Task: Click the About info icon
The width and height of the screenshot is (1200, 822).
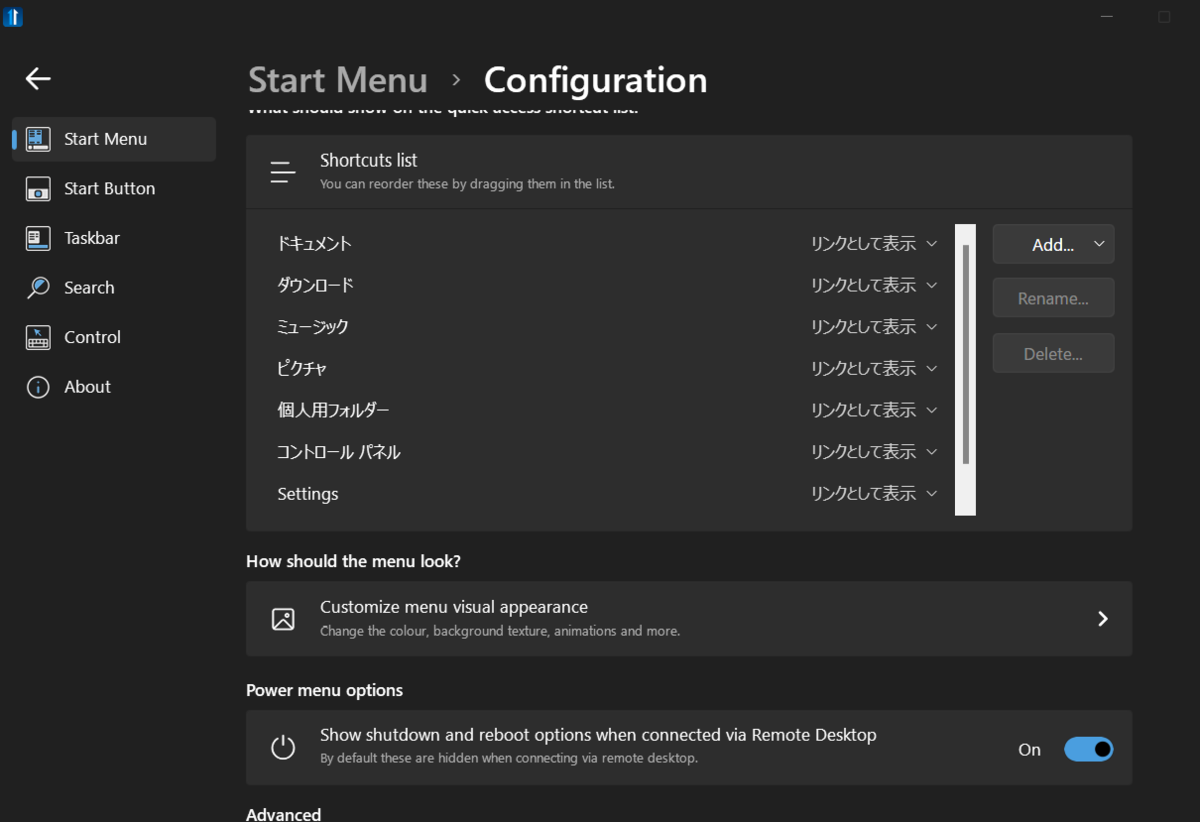Action: [x=38, y=387]
